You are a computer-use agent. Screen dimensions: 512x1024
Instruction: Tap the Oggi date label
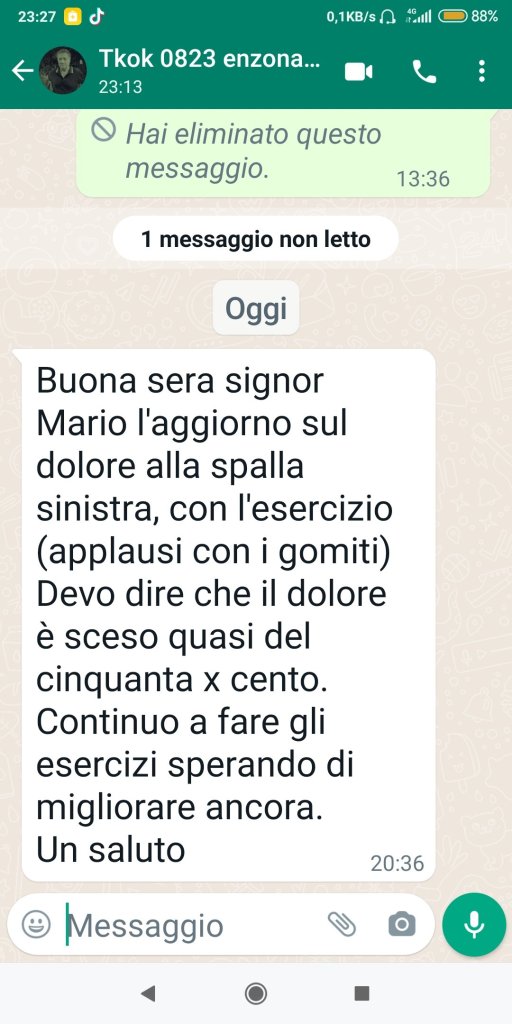pyautogui.click(x=256, y=308)
